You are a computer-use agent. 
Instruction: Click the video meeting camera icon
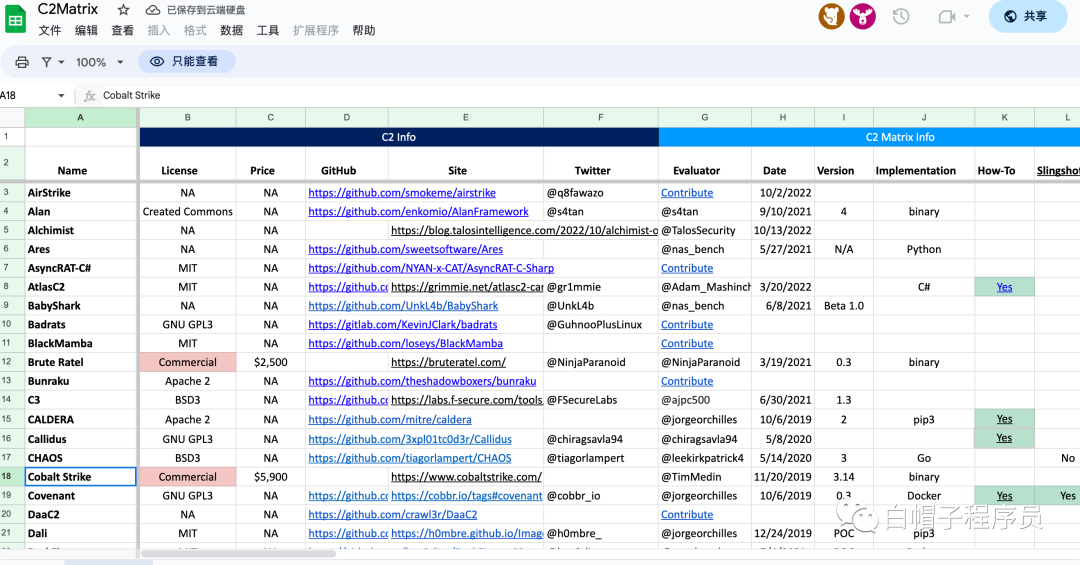coord(947,17)
